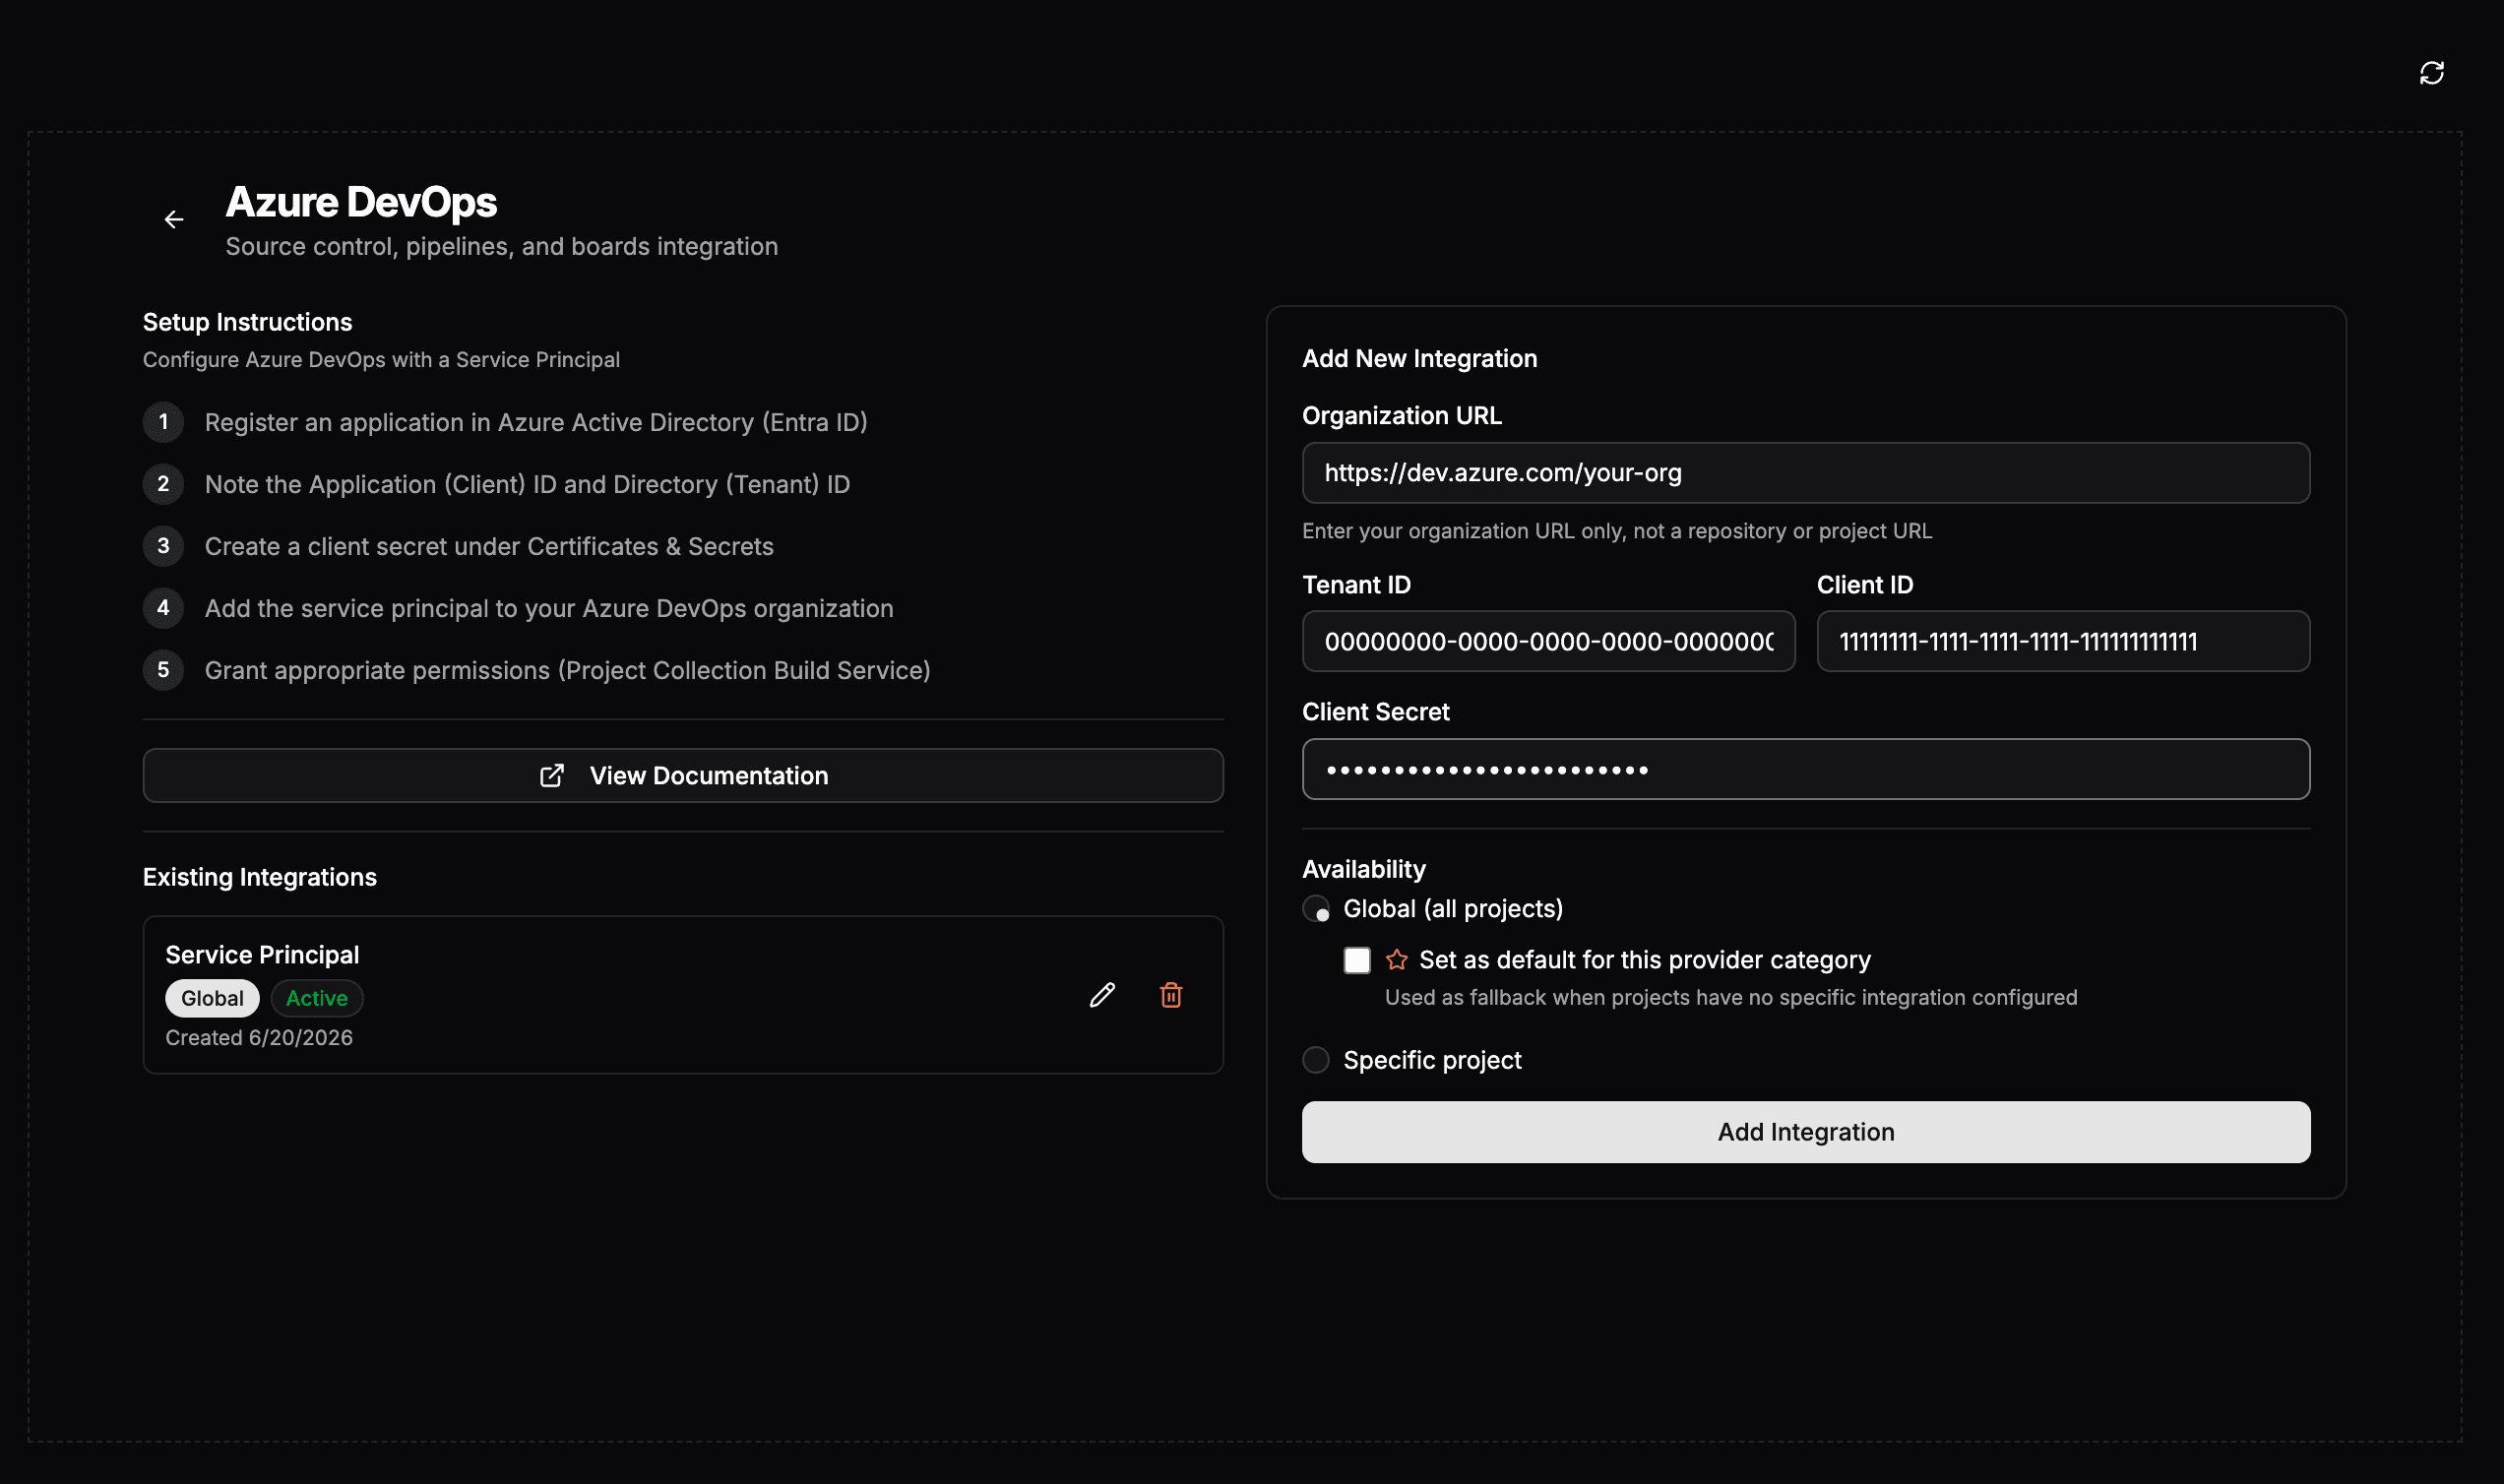Screen dimensions: 2504x1484
Task: Click the external link icon in View Documentation
Action: [x=552, y=776]
